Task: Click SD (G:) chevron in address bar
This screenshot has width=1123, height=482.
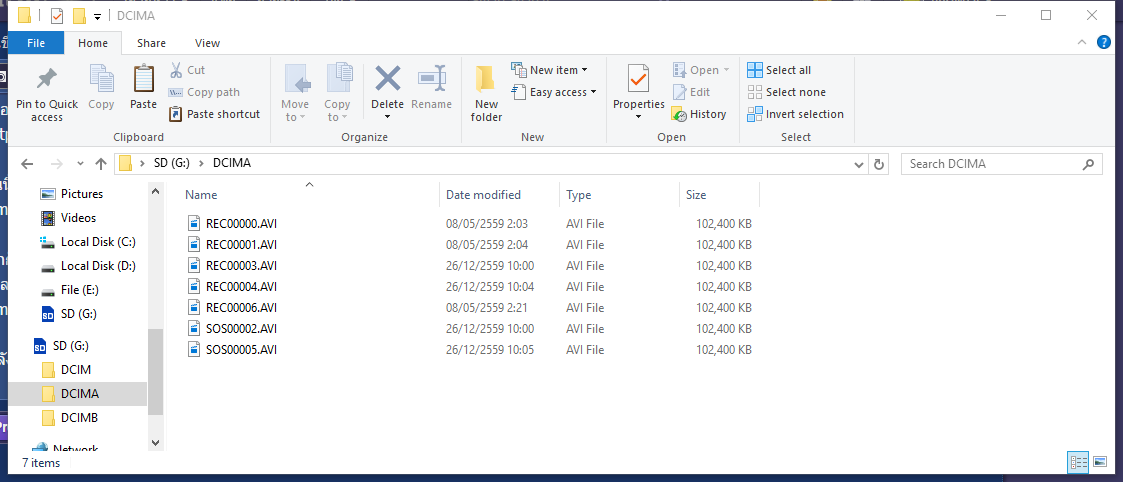Action: pos(201,164)
